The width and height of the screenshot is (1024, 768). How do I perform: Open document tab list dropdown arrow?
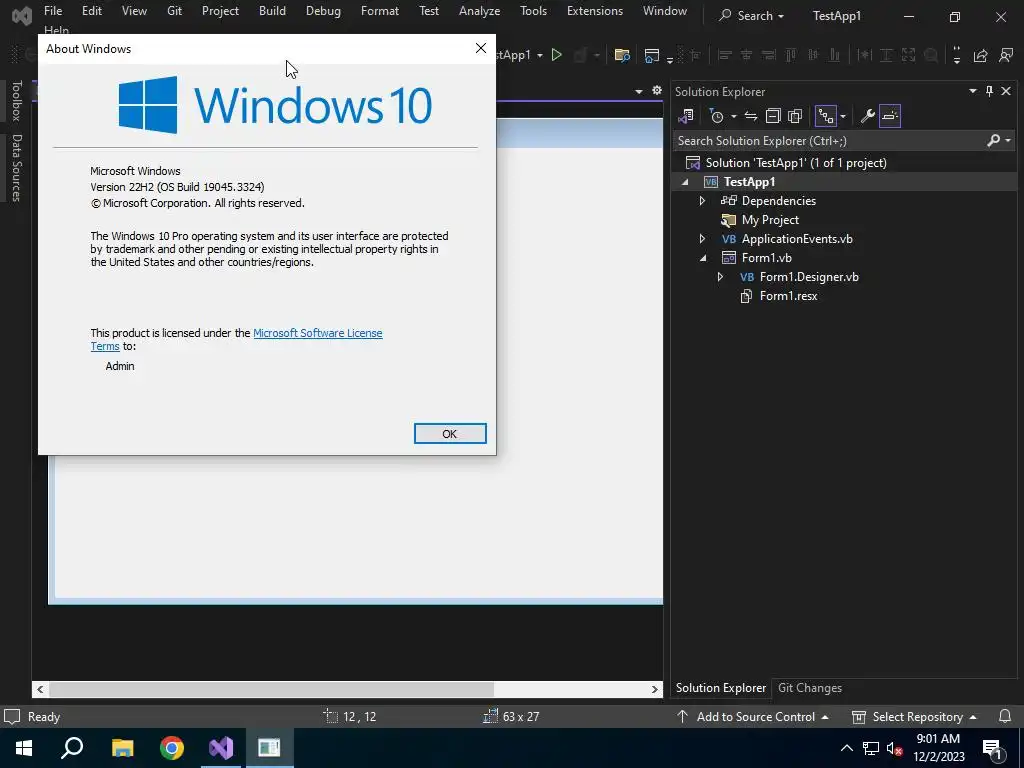click(639, 91)
